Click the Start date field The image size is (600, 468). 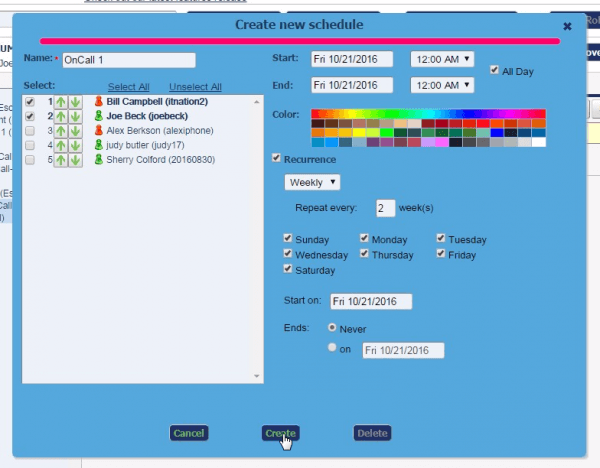click(x=352, y=59)
